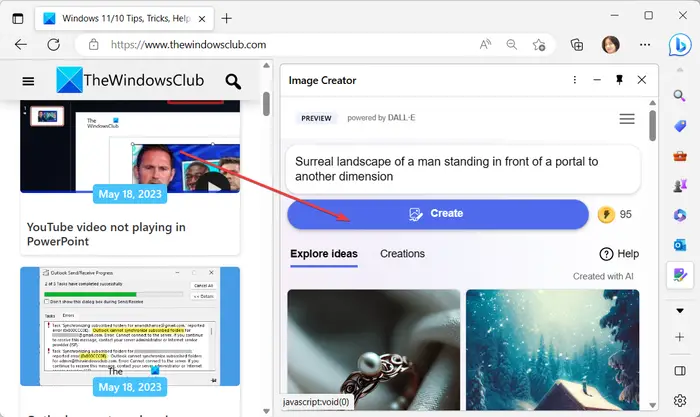700x417 pixels.
Task: Open TheWindowsClub site search
Action: click(233, 81)
